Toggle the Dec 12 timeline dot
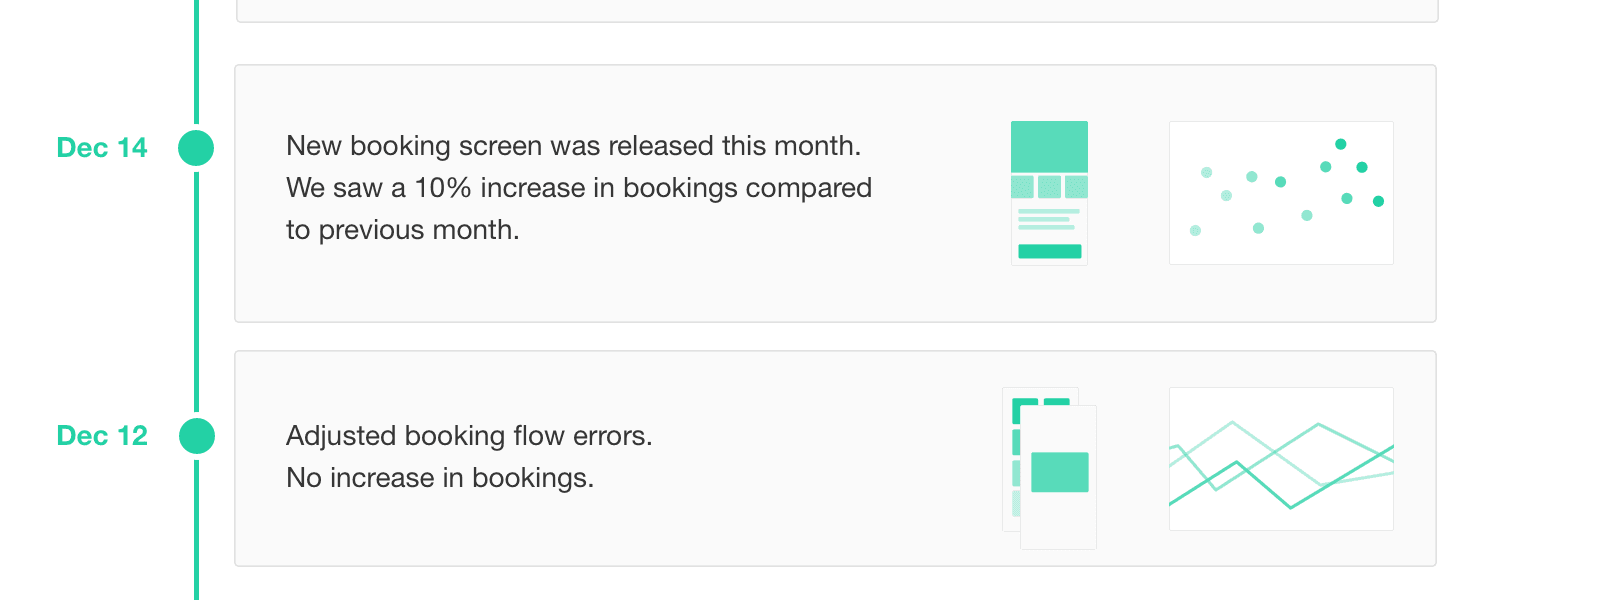The image size is (1600, 600). click(x=196, y=435)
